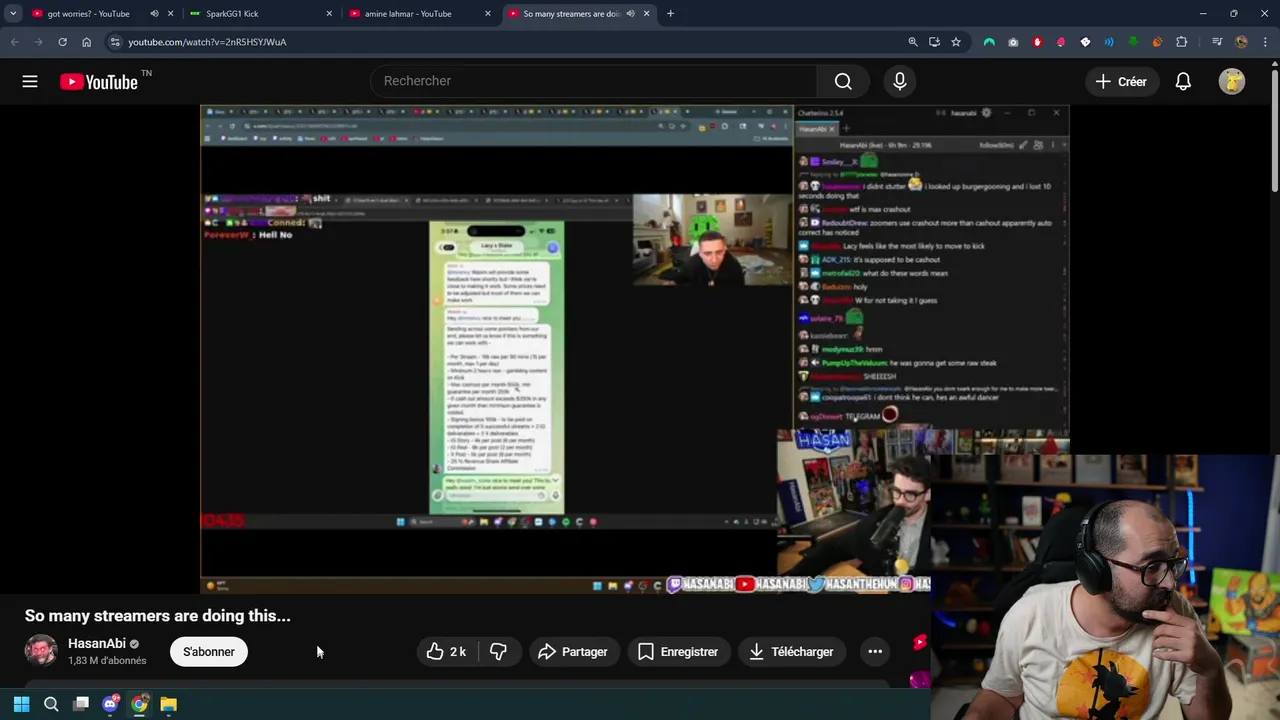1280x720 pixels.
Task: Open the HasanAbi channel name link
Action: pyautogui.click(x=97, y=644)
